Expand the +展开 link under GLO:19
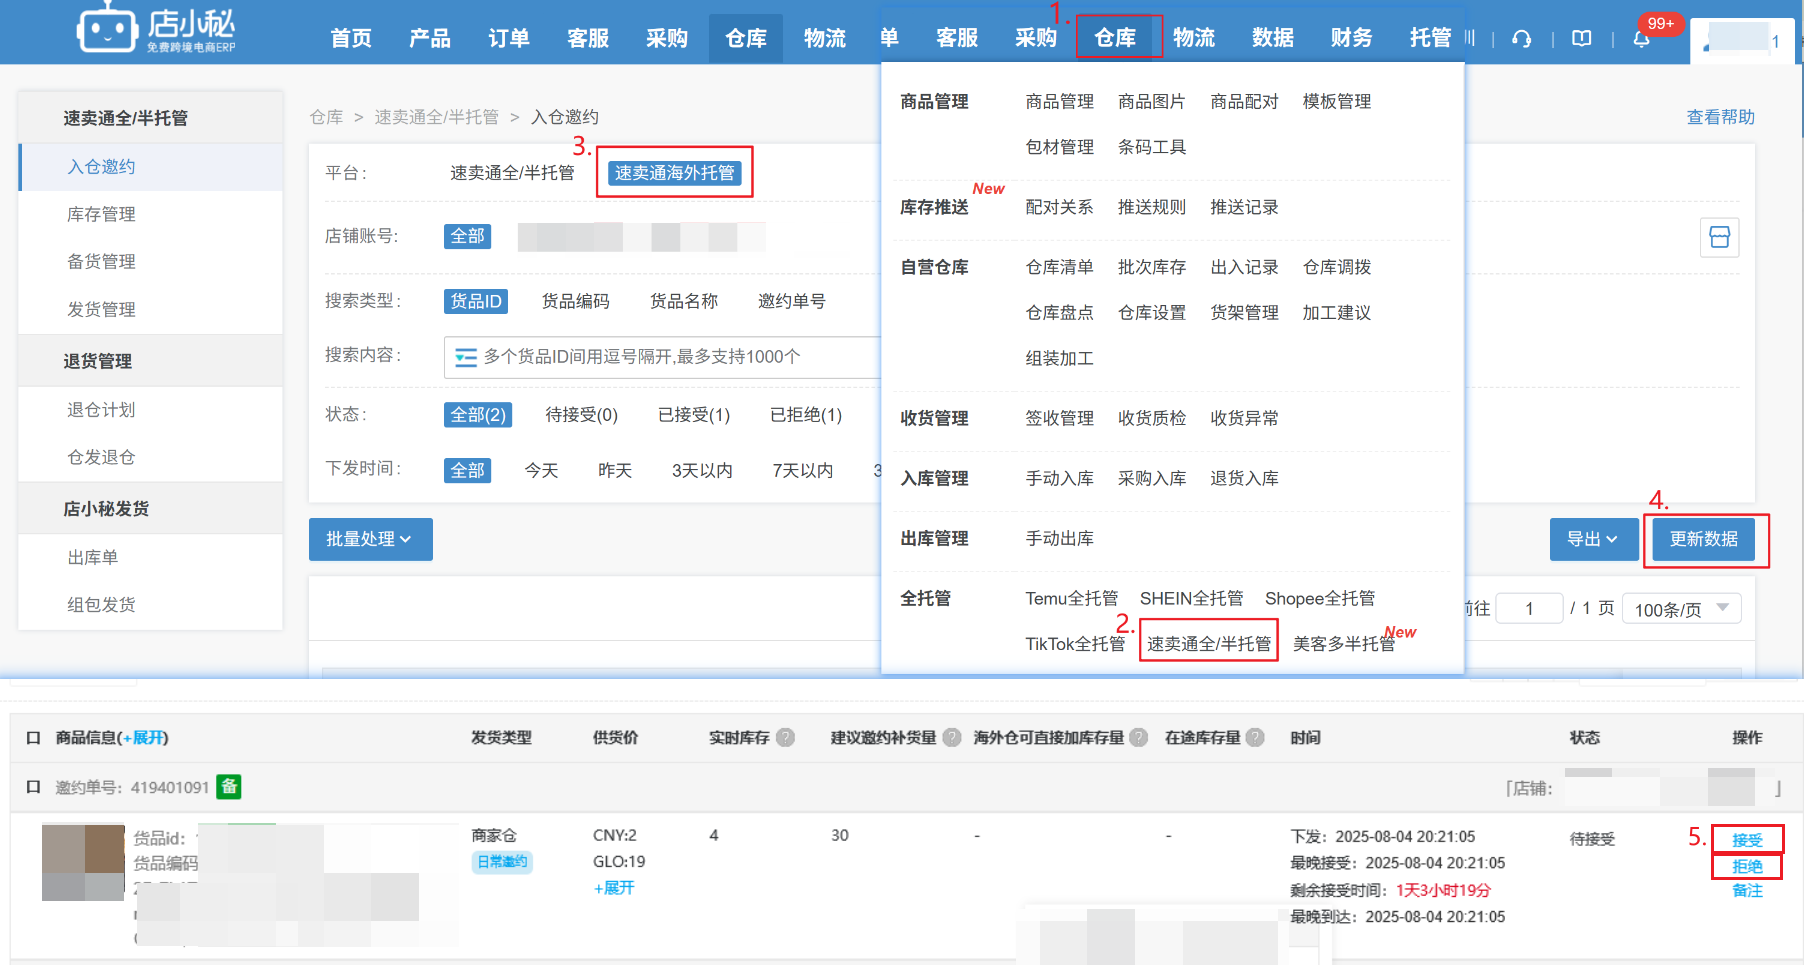The height and width of the screenshot is (965, 1804). [x=614, y=888]
